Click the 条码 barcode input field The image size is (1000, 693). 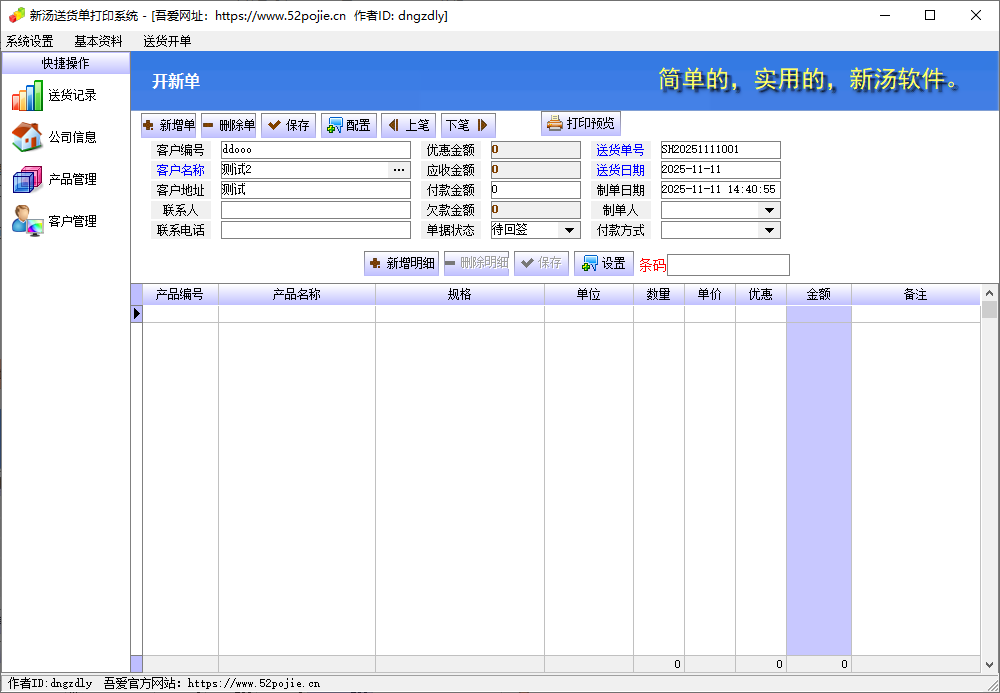728,265
